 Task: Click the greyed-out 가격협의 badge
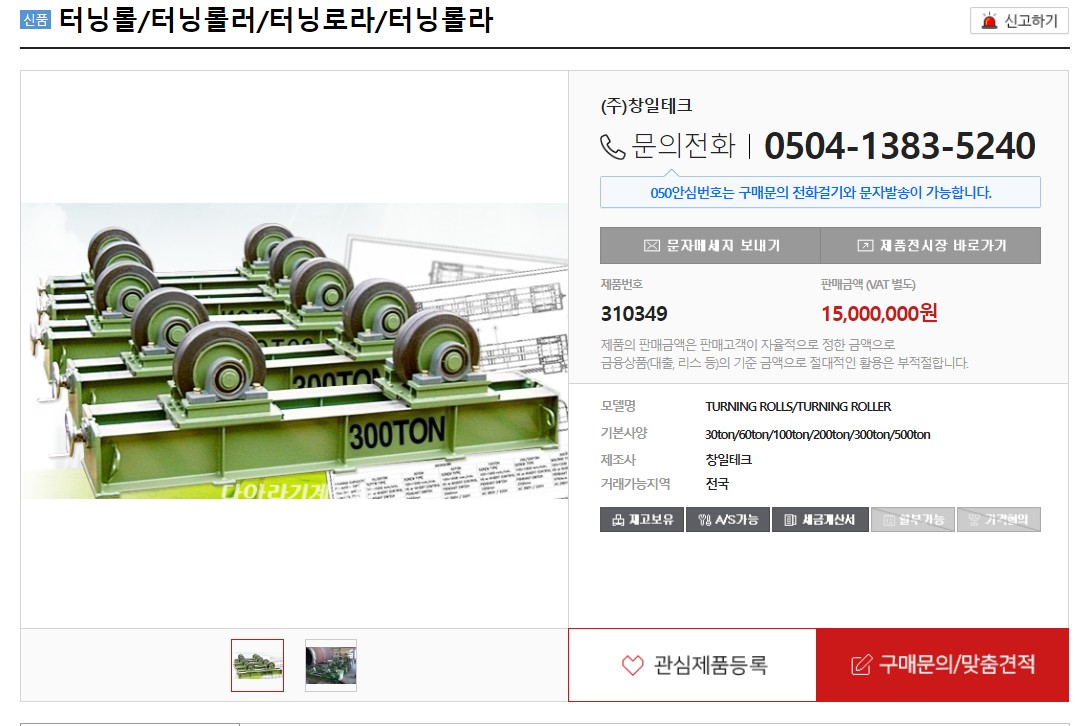(998, 519)
